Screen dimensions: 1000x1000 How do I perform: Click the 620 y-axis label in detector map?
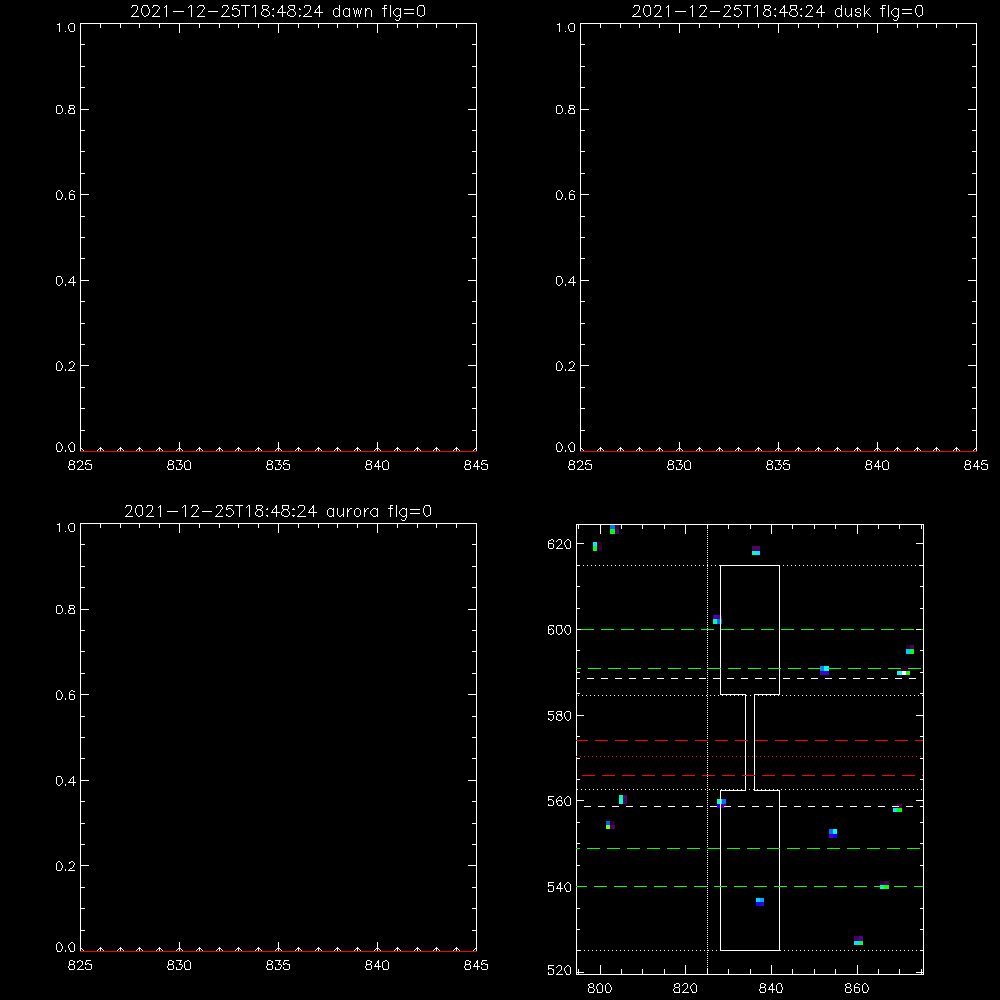(559, 545)
